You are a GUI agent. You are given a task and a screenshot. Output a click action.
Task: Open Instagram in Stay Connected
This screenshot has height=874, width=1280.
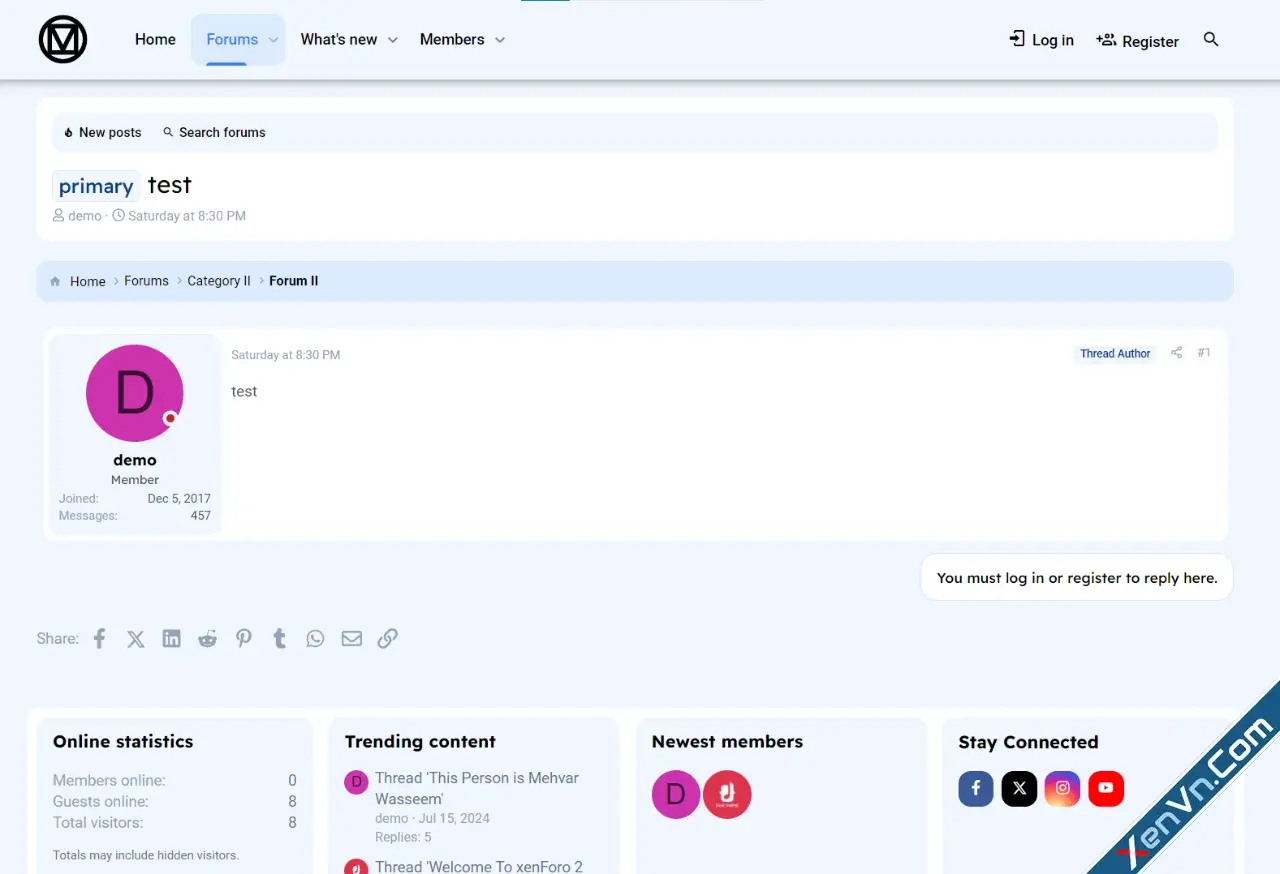(1063, 788)
